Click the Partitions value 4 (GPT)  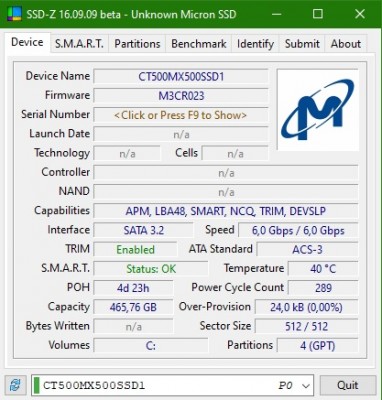tap(317, 346)
